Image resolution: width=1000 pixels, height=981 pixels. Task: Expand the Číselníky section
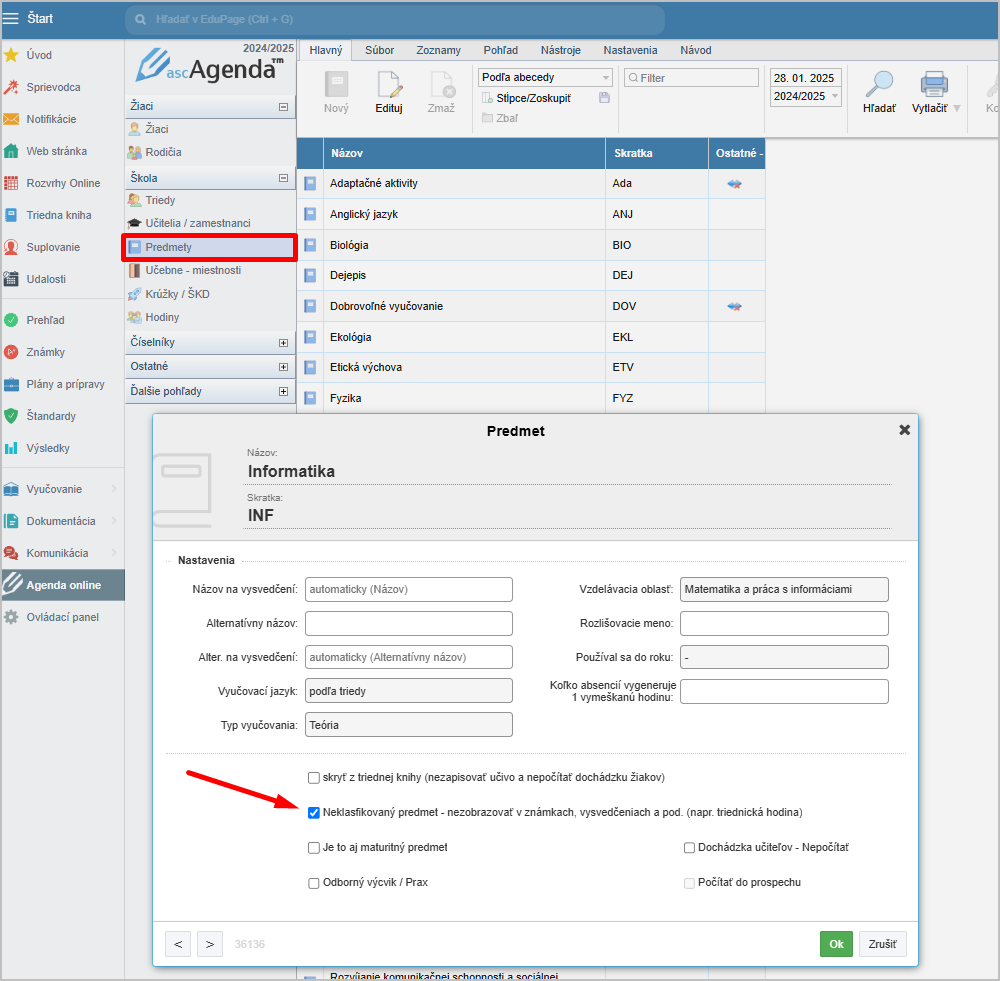pyautogui.click(x=283, y=343)
